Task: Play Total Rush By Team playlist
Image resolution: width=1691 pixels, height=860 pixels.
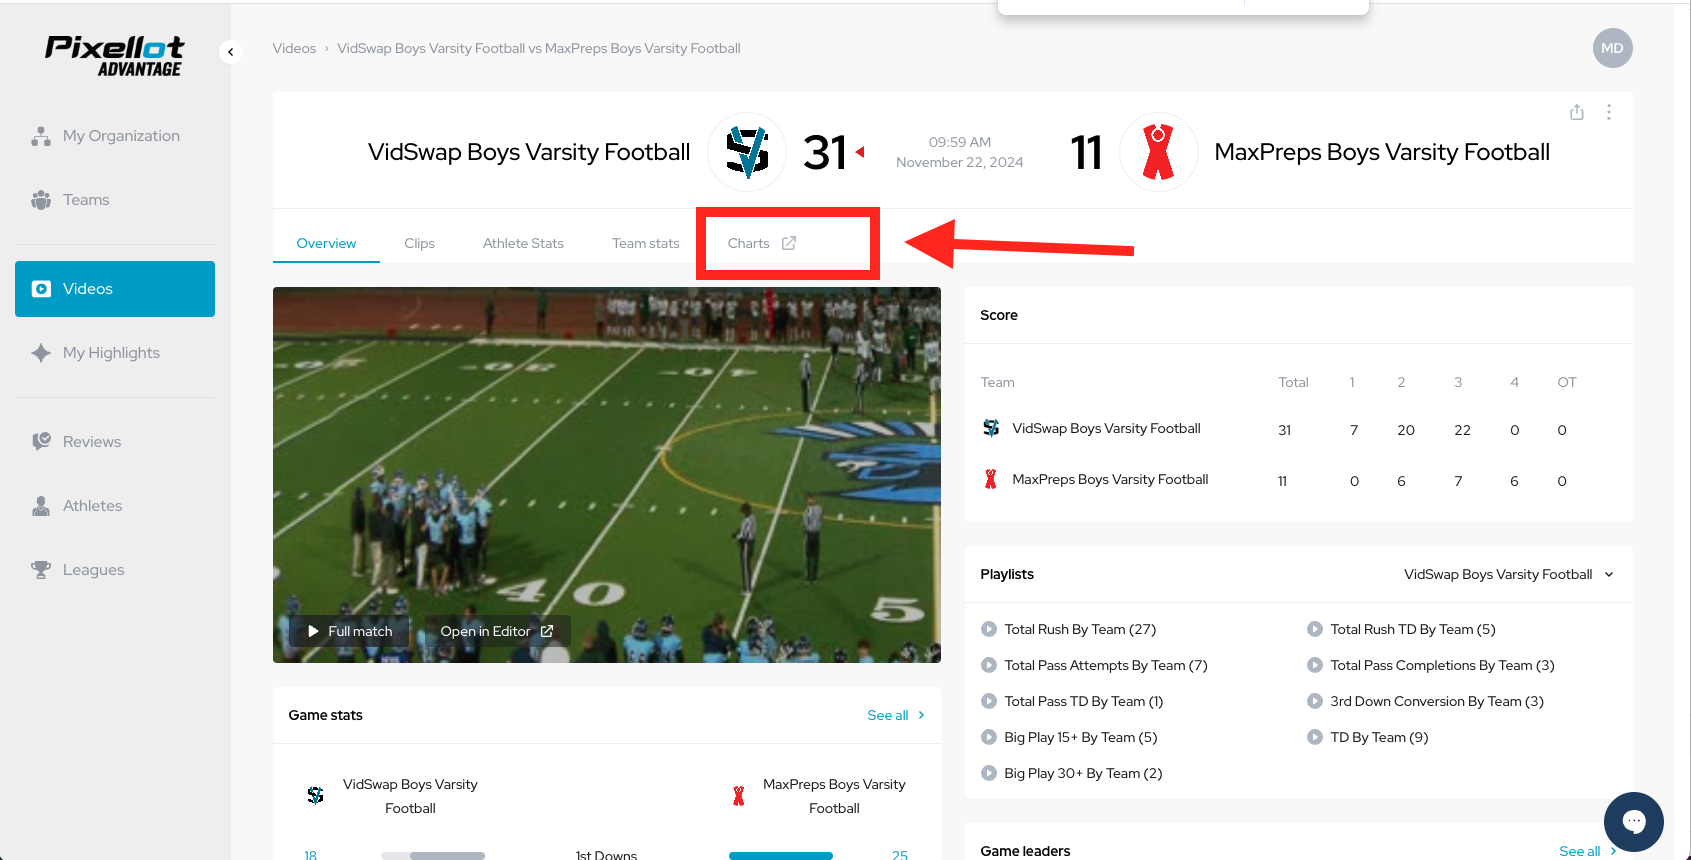Action: coord(1069,629)
